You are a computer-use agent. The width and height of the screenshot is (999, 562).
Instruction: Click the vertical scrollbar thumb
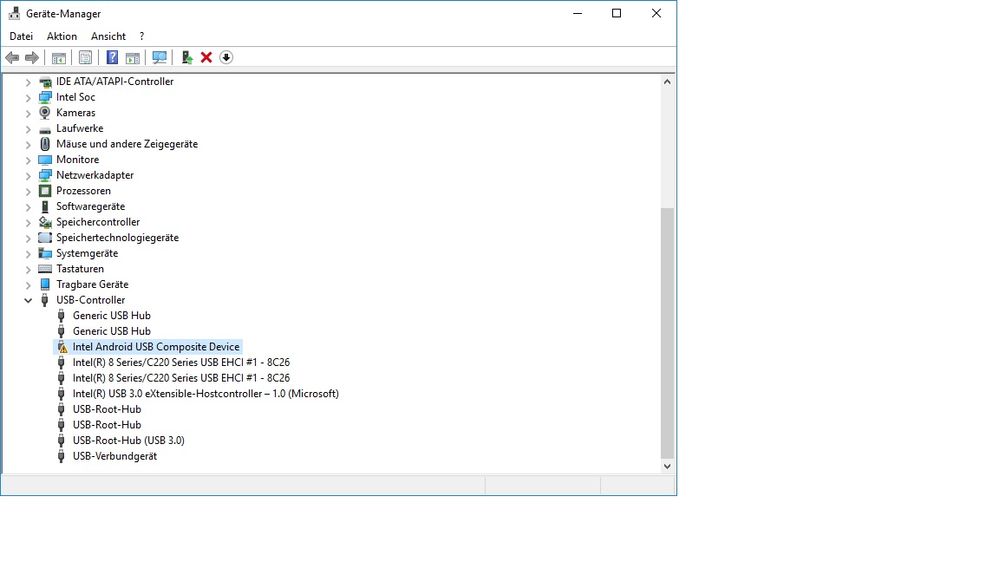(x=667, y=330)
